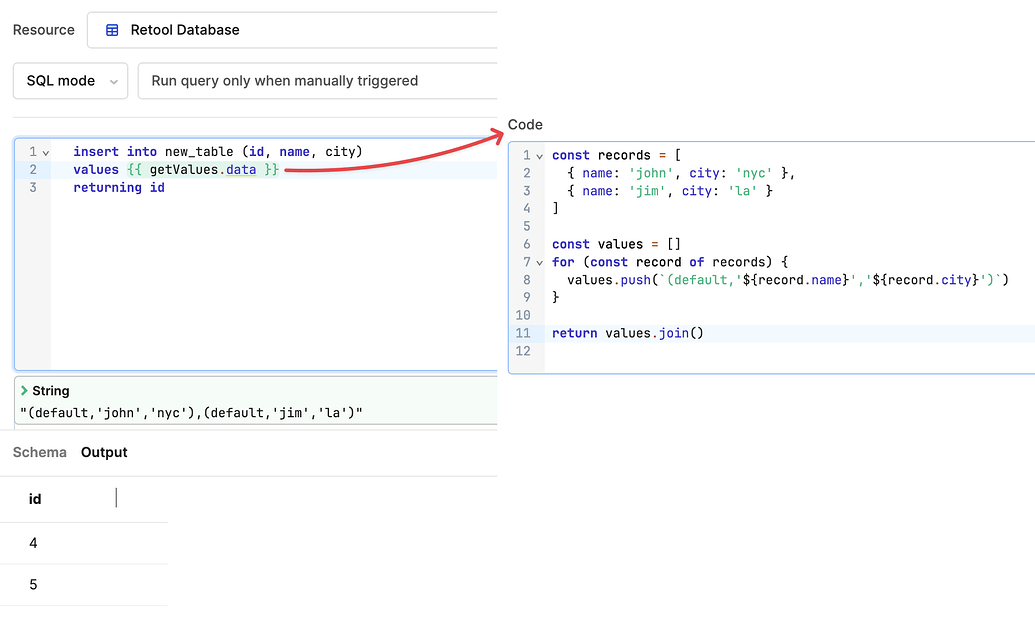Click the 'return values.join()' code line
This screenshot has height=622, width=1035.
coord(627,333)
